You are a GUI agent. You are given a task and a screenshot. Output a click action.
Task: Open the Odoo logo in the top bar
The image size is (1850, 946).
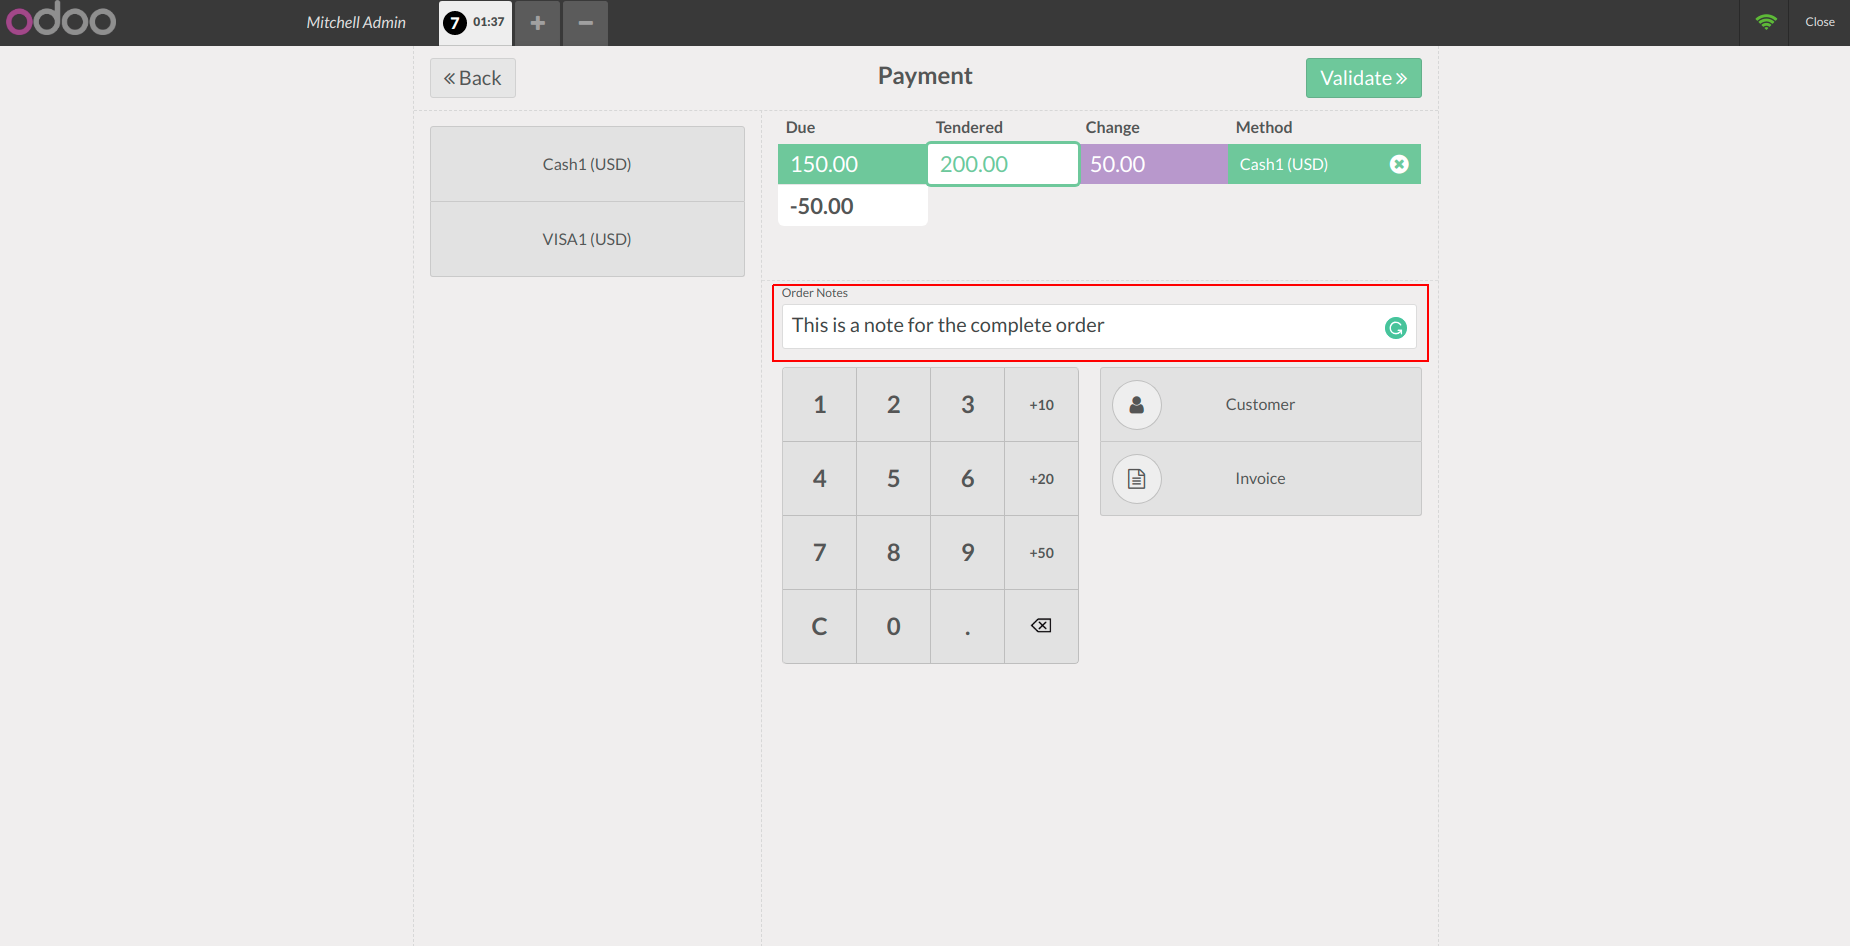coord(61,20)
